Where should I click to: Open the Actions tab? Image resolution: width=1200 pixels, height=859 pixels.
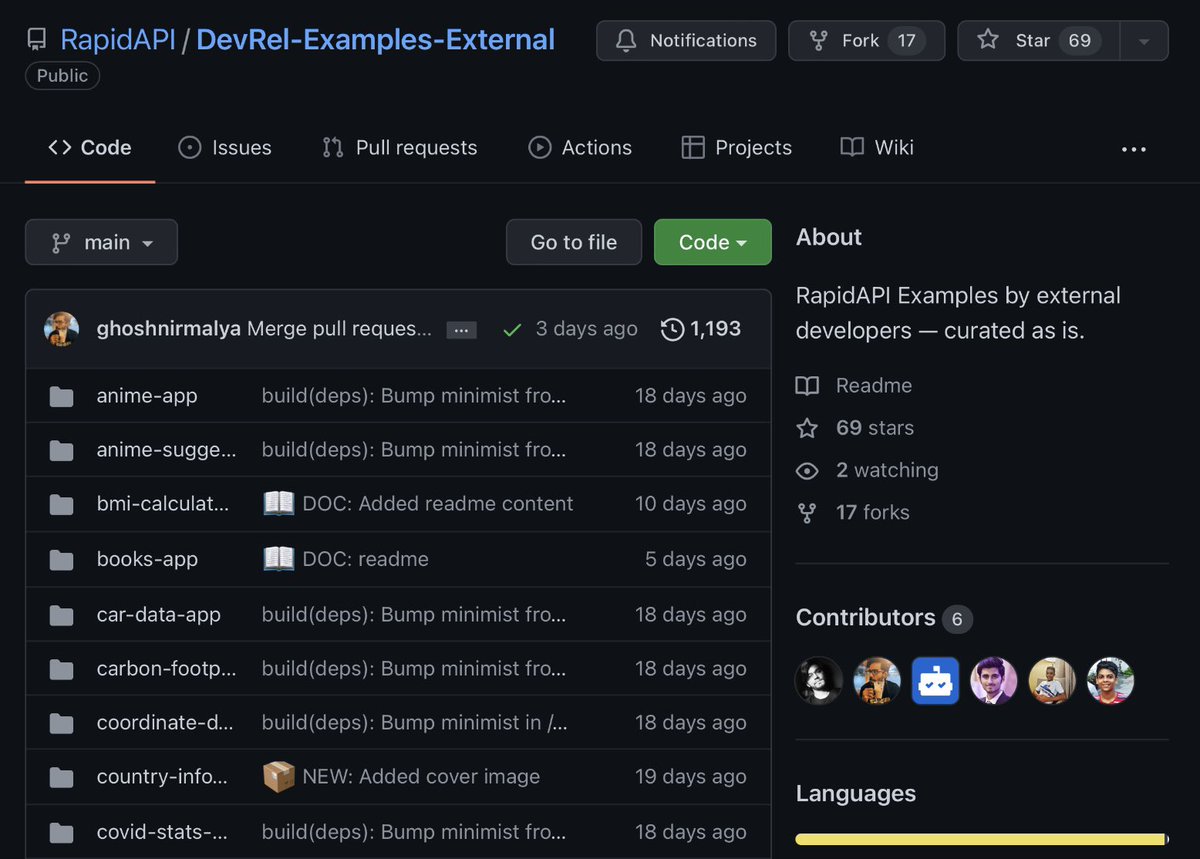(x=580, y=148)
